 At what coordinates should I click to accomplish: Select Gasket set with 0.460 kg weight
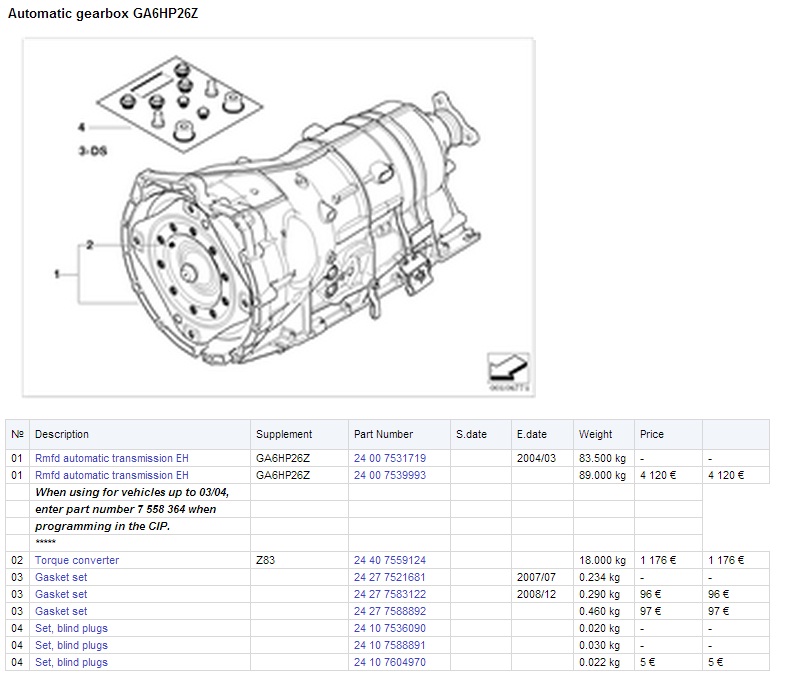(x=61, y=611)
